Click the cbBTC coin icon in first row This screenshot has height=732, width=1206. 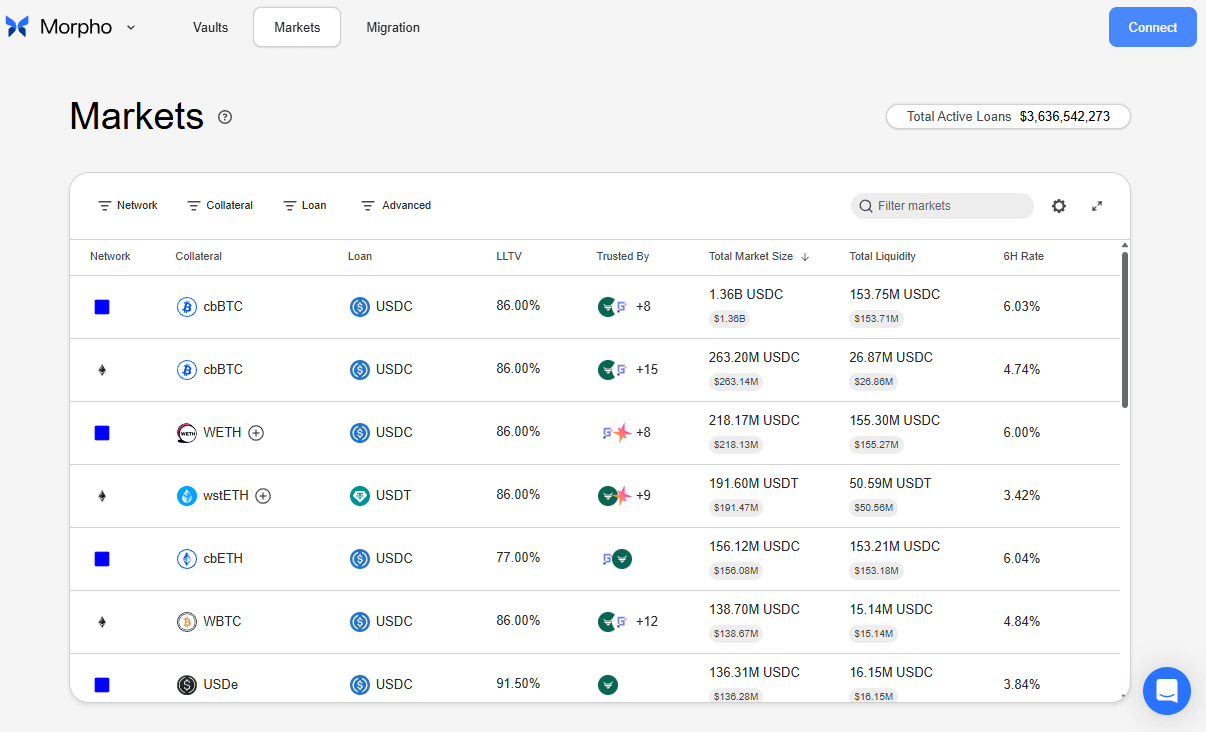click(x=186, y=307)
